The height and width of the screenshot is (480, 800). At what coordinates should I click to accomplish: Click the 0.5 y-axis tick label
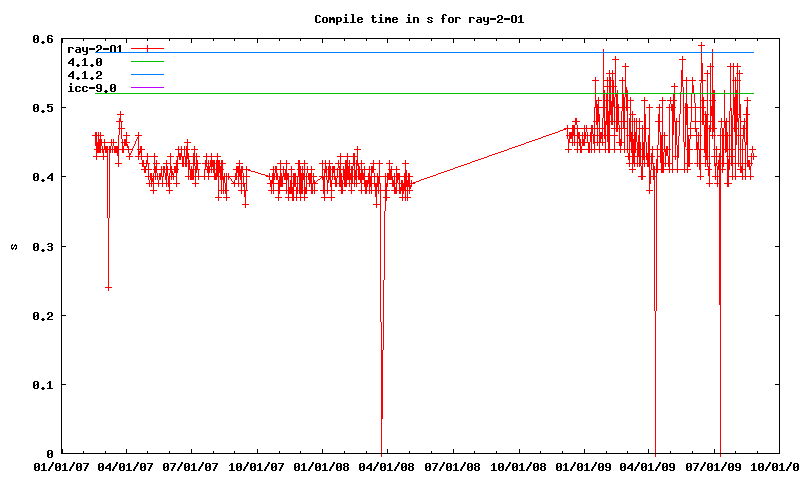[41, 108]
